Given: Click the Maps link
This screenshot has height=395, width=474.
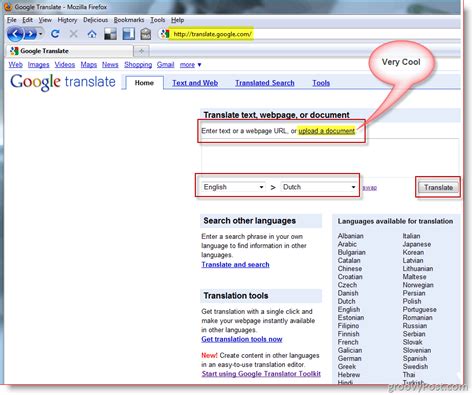Looking at the screenshot, I should click(x=89, y=65).
